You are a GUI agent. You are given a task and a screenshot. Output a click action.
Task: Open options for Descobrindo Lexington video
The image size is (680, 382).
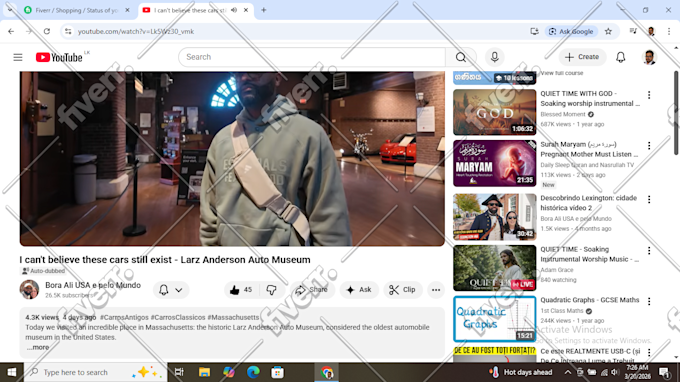click(649, 199)
